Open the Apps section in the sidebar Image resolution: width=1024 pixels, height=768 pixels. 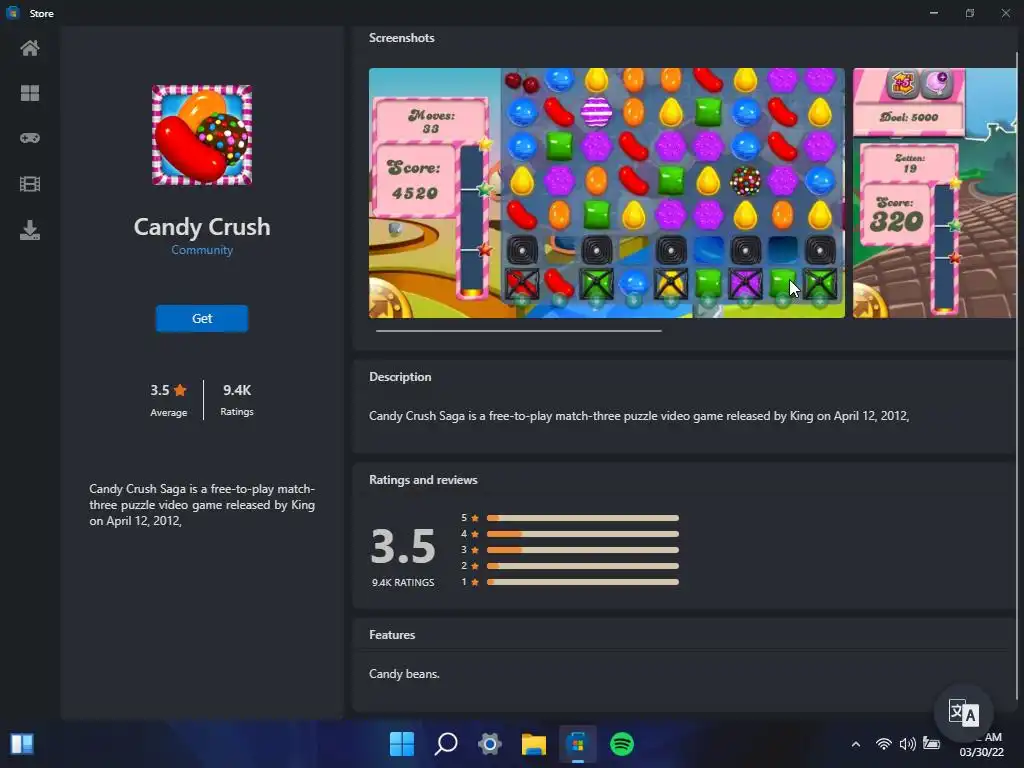(x=29, y=93)
